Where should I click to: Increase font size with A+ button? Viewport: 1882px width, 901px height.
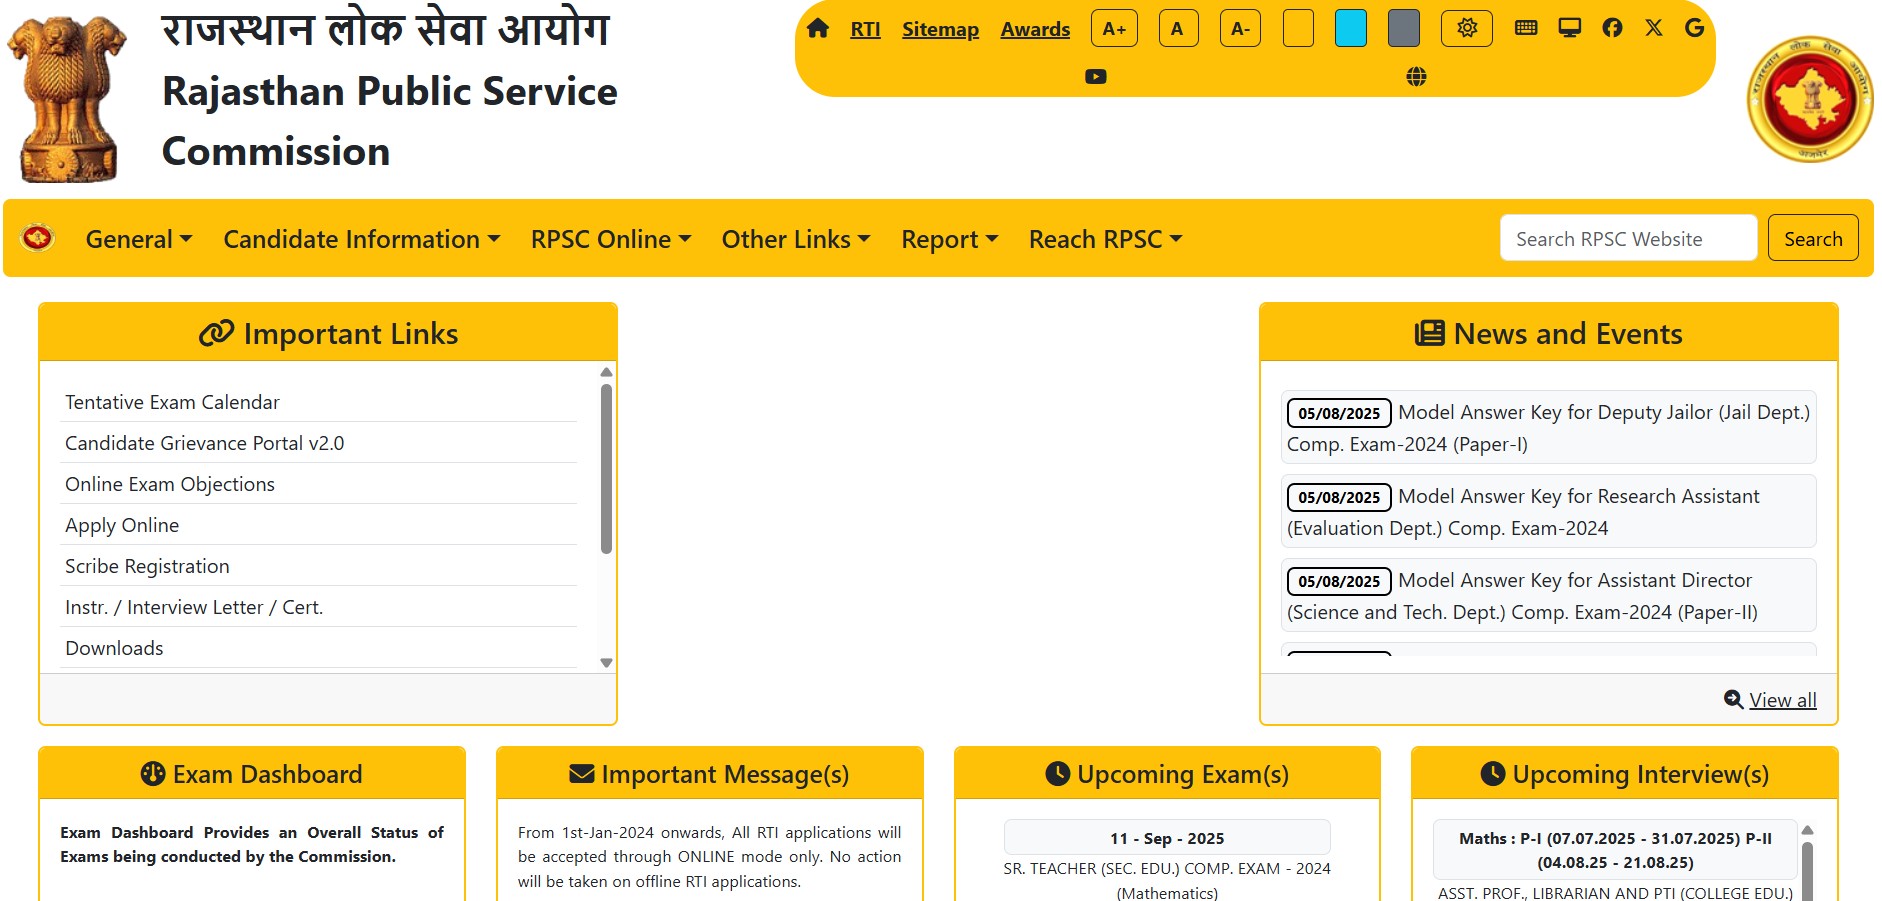pyautogui.click(x=1114, y=29)
